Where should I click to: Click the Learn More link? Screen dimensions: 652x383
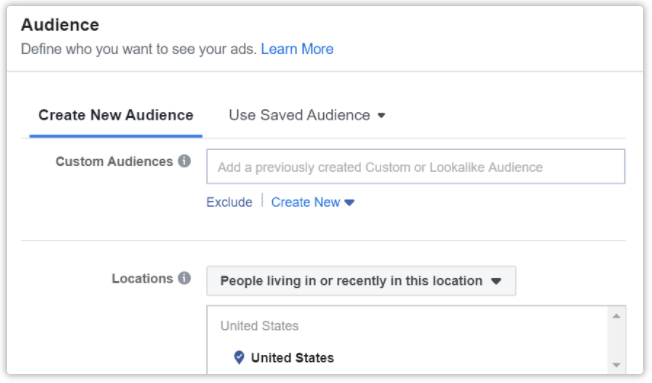pyautogui.click(x=297, y=49)
